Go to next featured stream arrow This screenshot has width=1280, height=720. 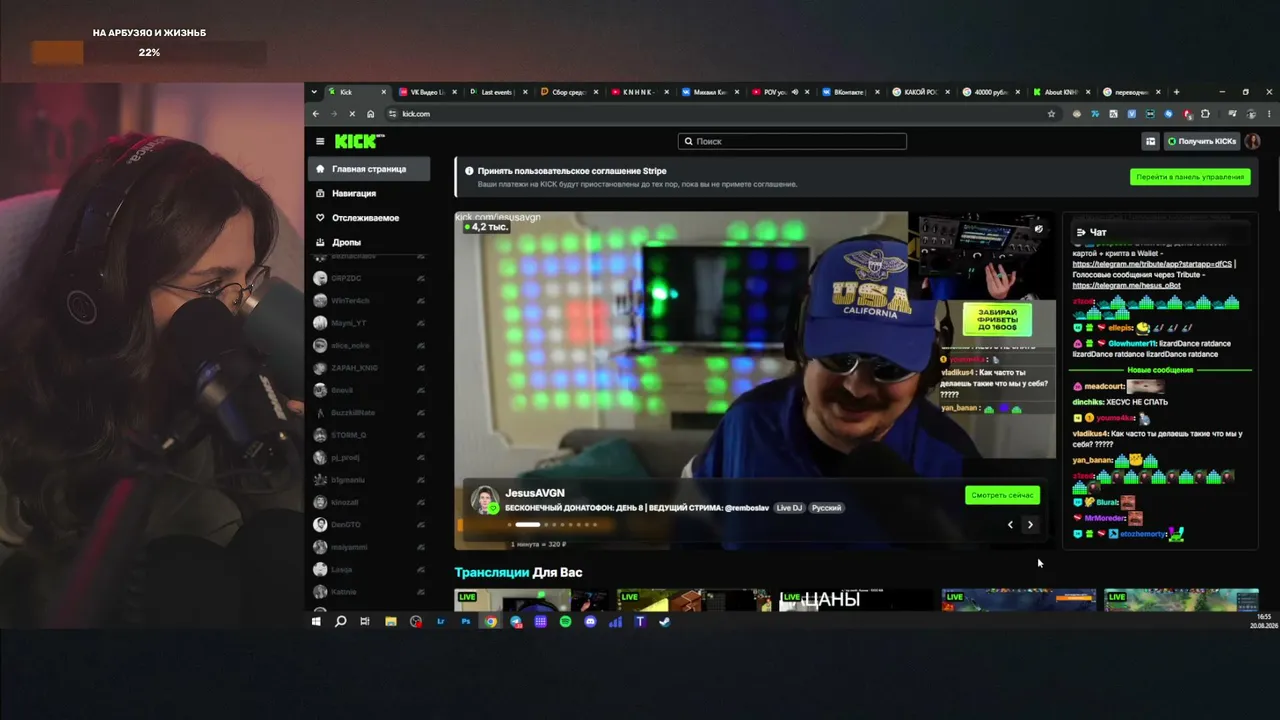click(1030, 525)
